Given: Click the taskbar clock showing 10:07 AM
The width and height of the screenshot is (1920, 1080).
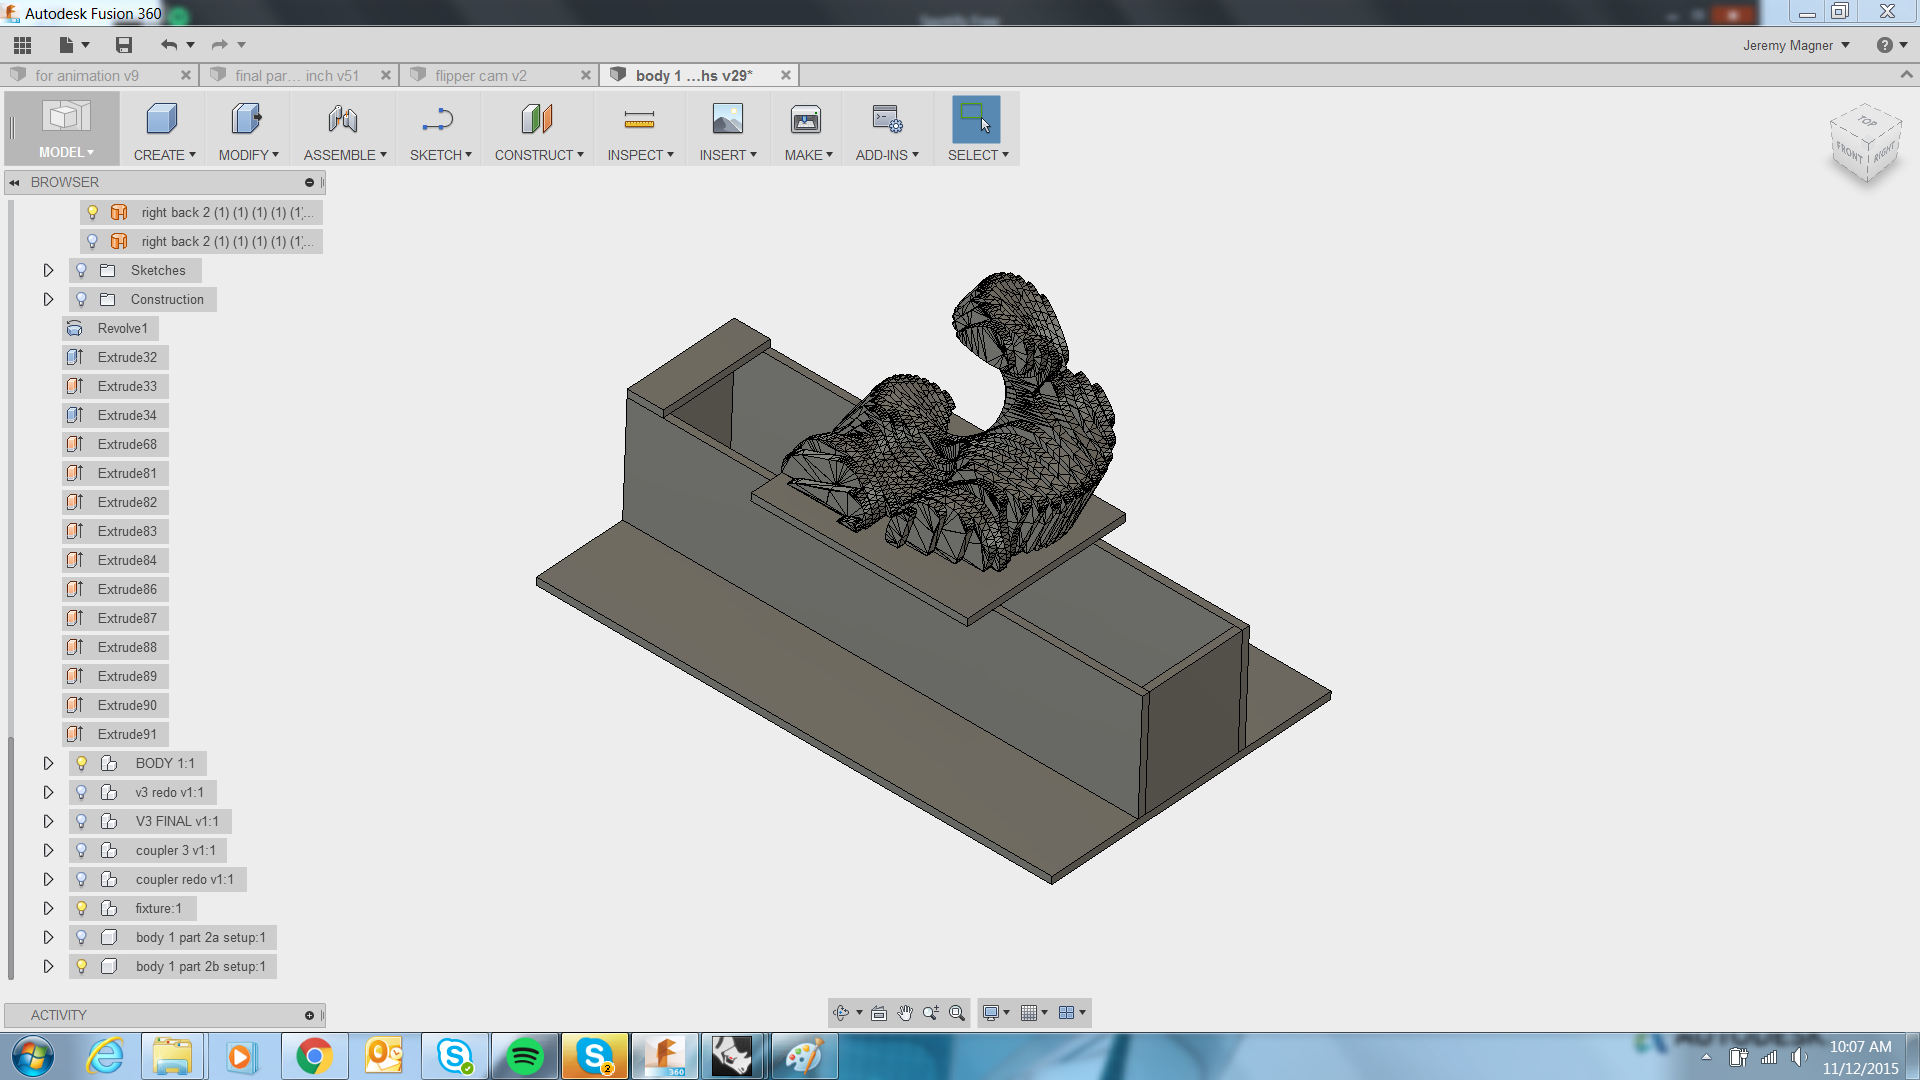Looking at the screenshot, I should click(x=1860, y=1047).
